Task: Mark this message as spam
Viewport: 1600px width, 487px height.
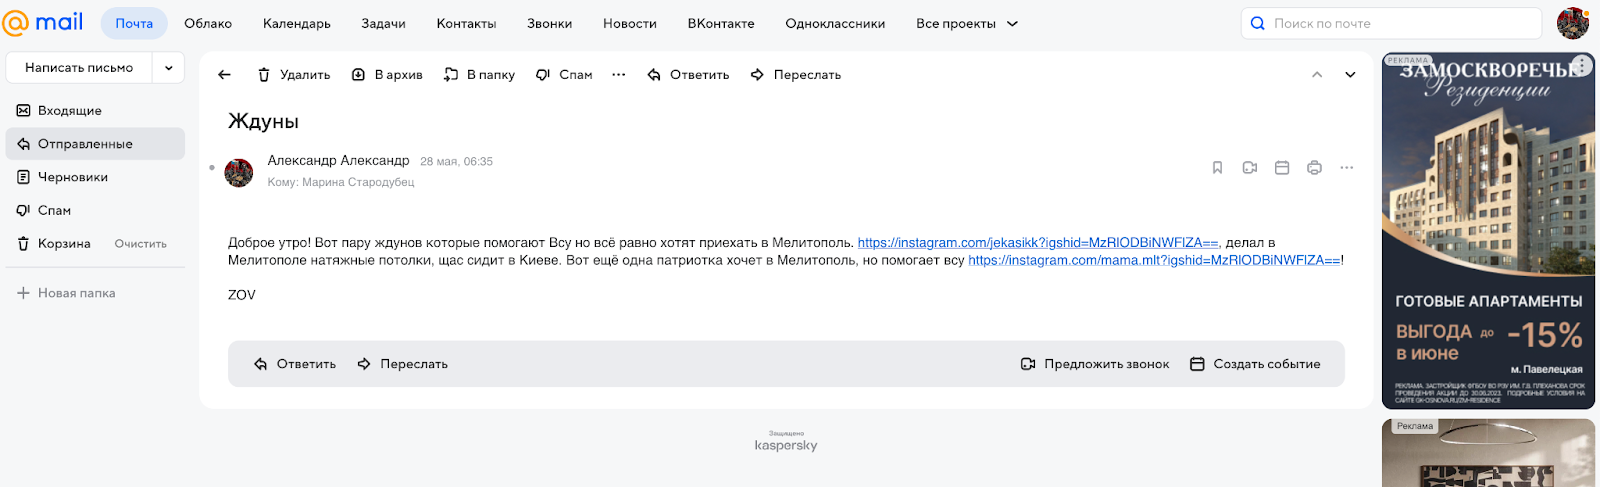Action: 564,75
